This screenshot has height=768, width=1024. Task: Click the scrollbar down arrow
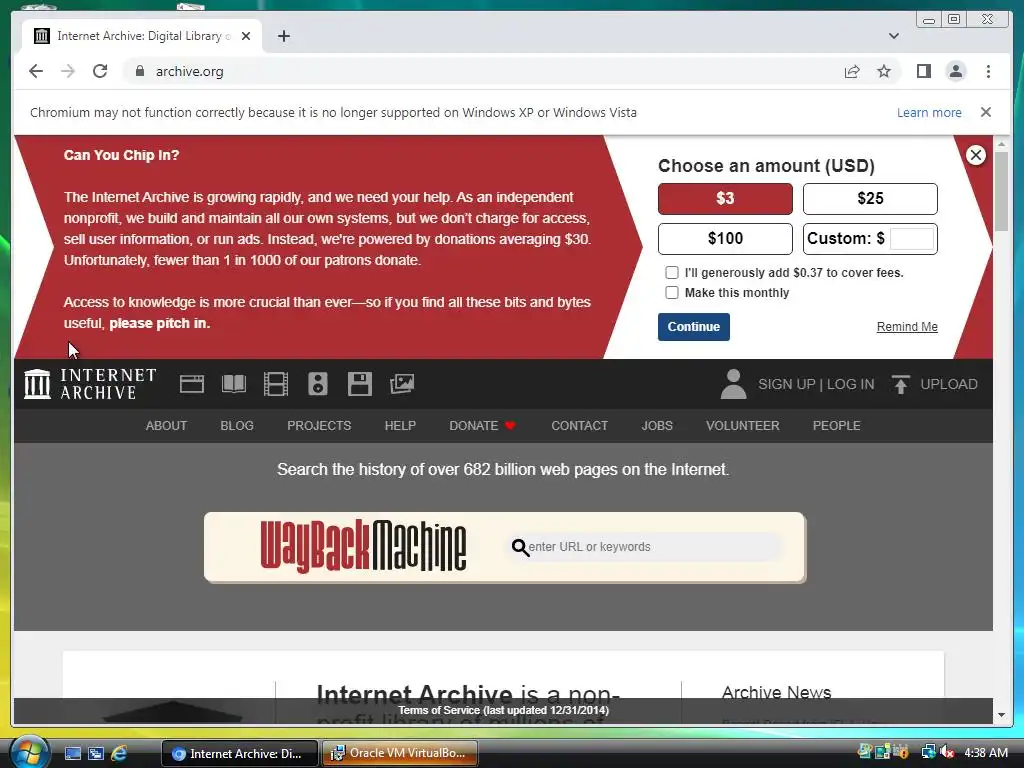(1001, 715)
